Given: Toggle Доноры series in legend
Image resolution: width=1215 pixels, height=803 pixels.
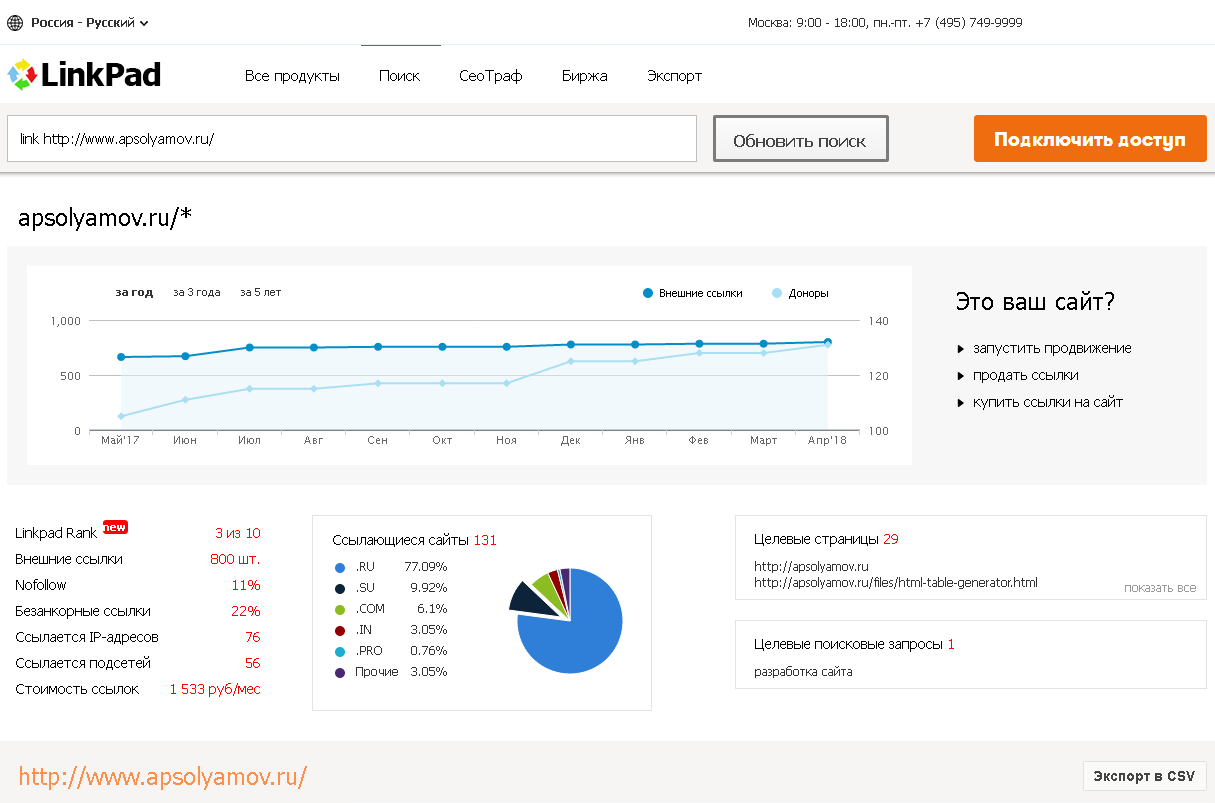Looking at the screenshot, I should 800,293.
